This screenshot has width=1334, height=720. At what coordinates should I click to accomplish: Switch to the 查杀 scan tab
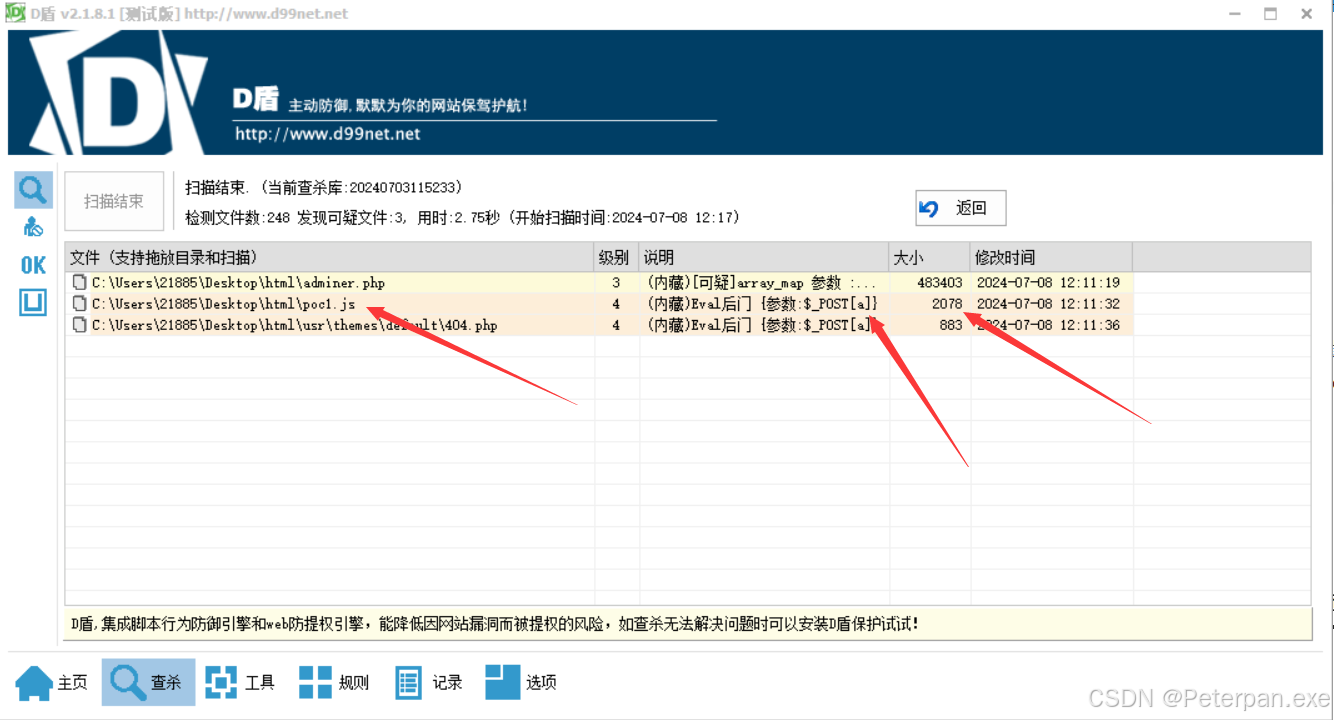point(148,682)
